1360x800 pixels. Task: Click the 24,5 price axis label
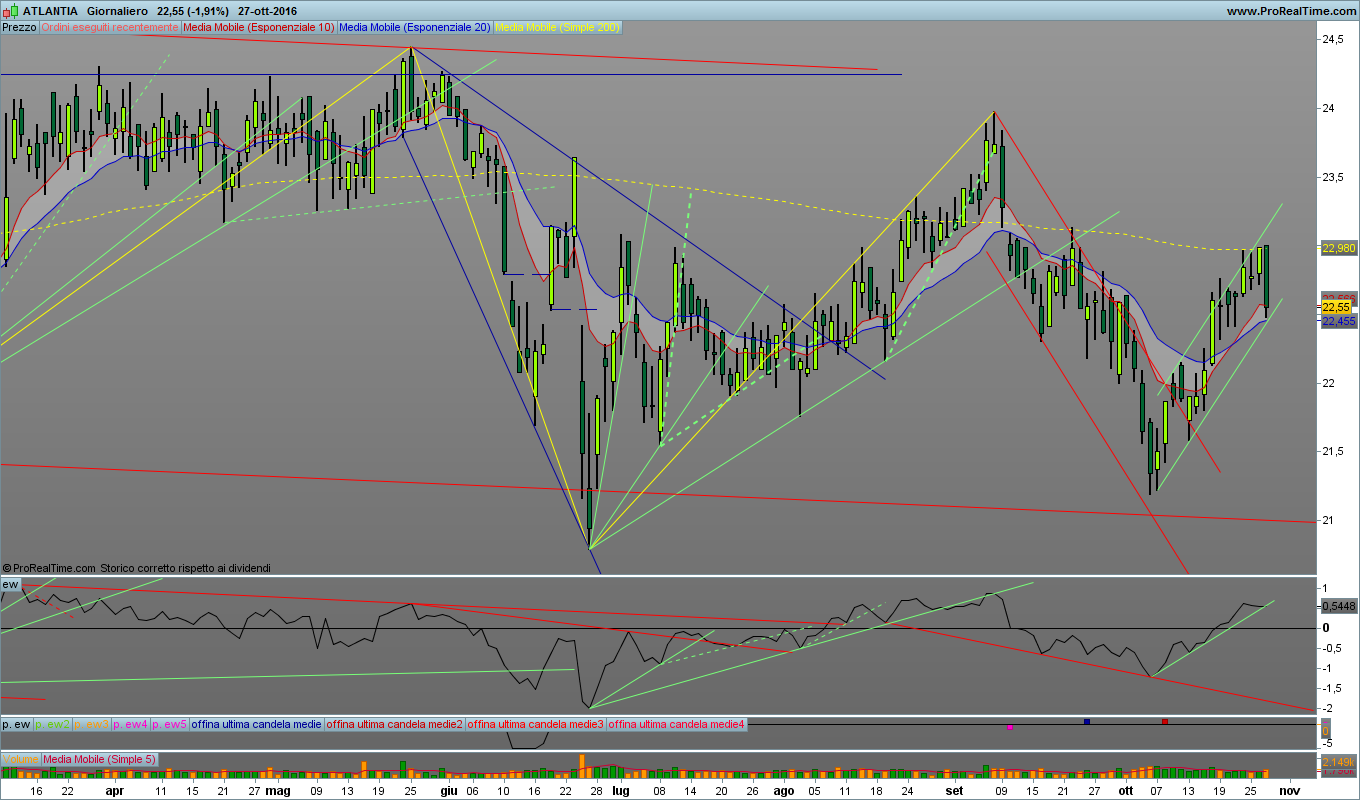point(1333,40)
